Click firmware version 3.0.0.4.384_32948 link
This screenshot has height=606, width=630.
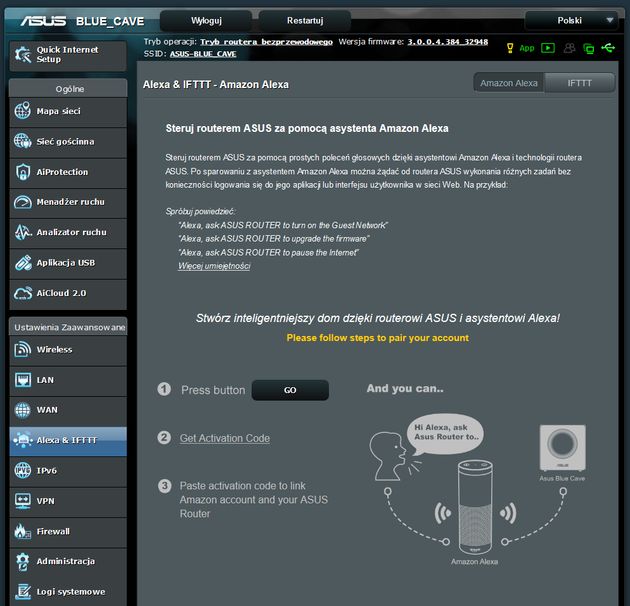(x=448, y=42)
